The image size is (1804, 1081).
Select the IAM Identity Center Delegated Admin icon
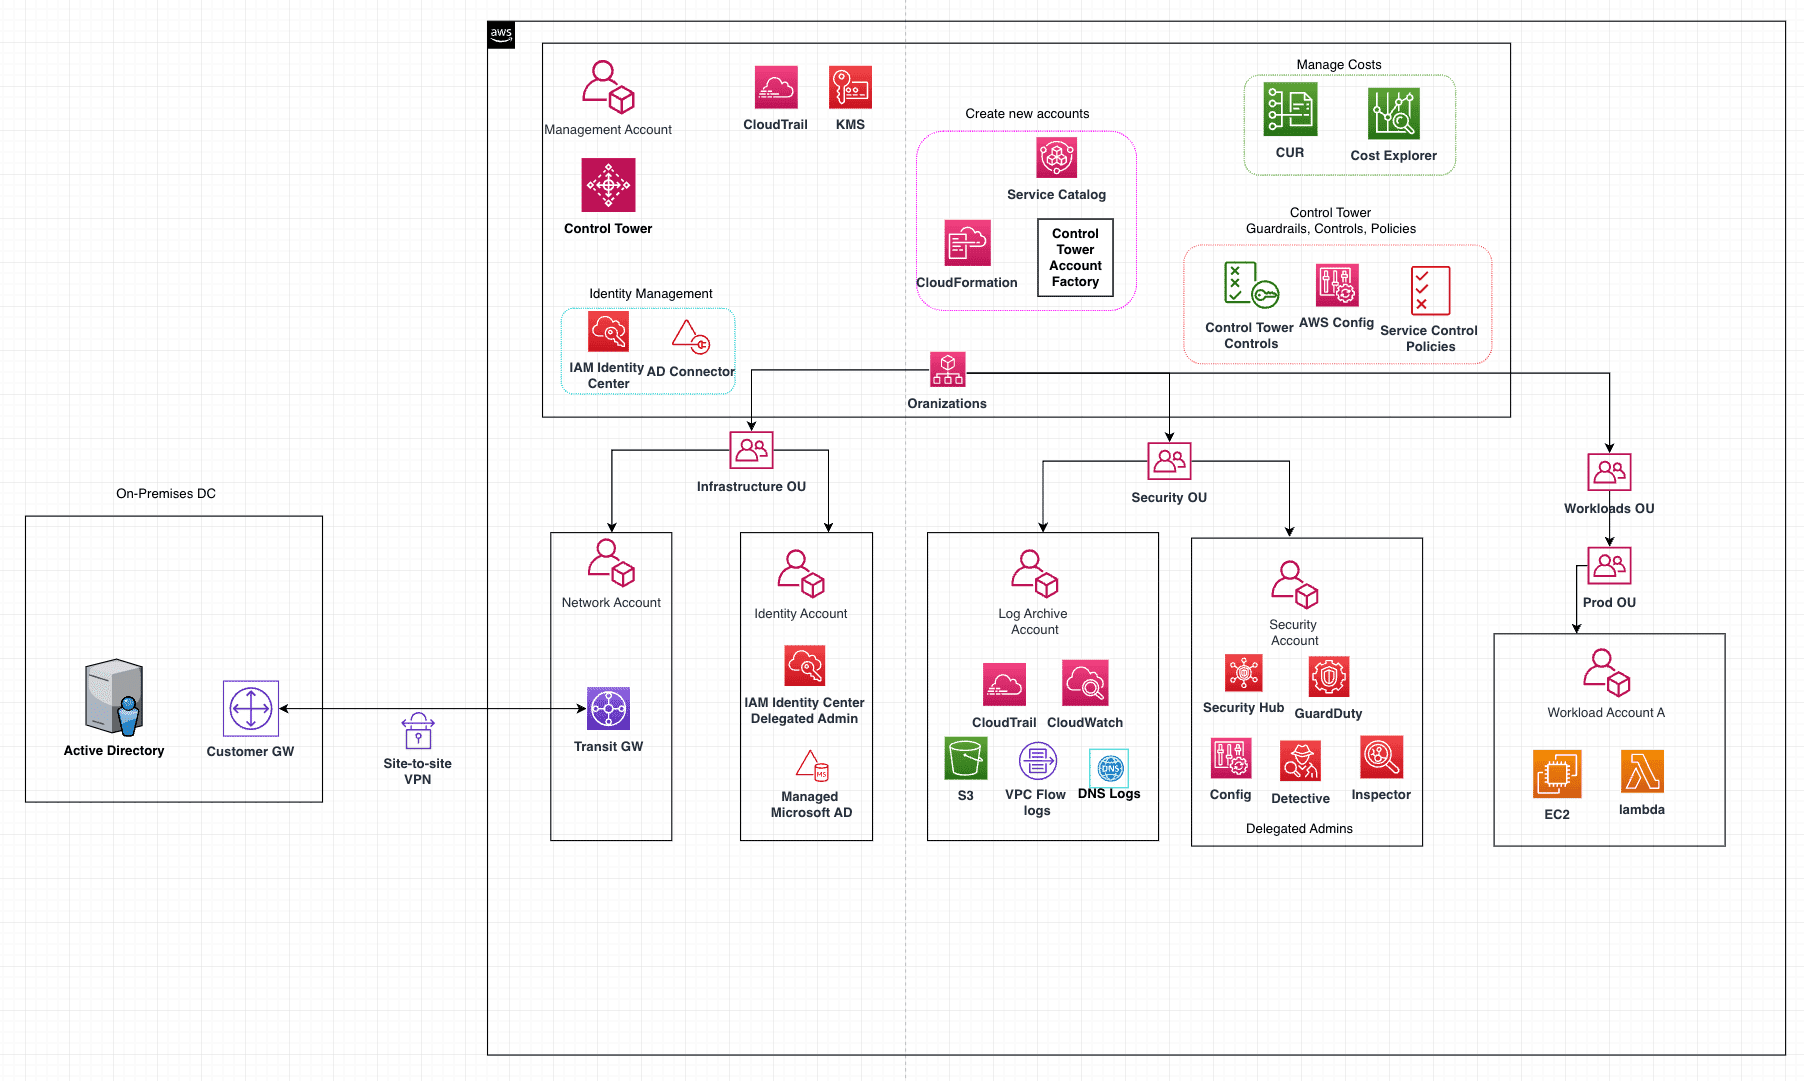click(805, 665)
